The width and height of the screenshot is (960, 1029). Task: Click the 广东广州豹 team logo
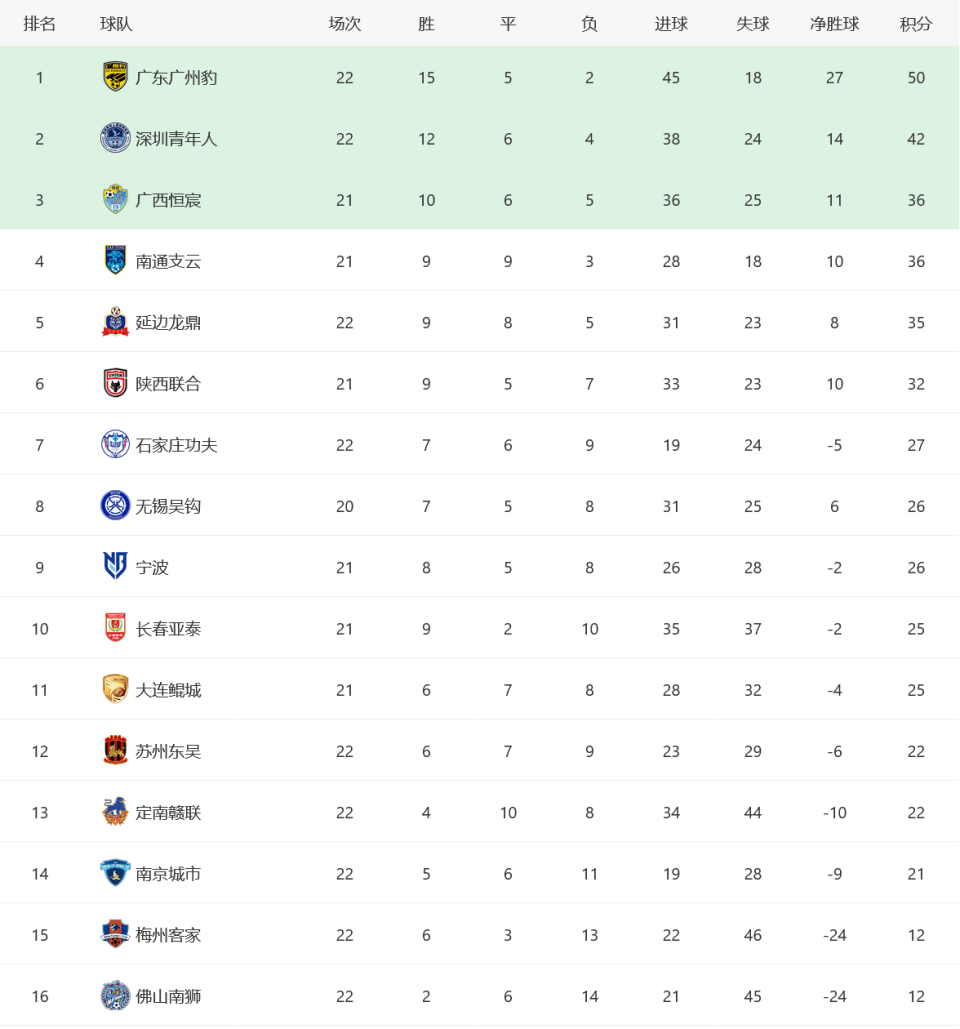coord(115,77)
